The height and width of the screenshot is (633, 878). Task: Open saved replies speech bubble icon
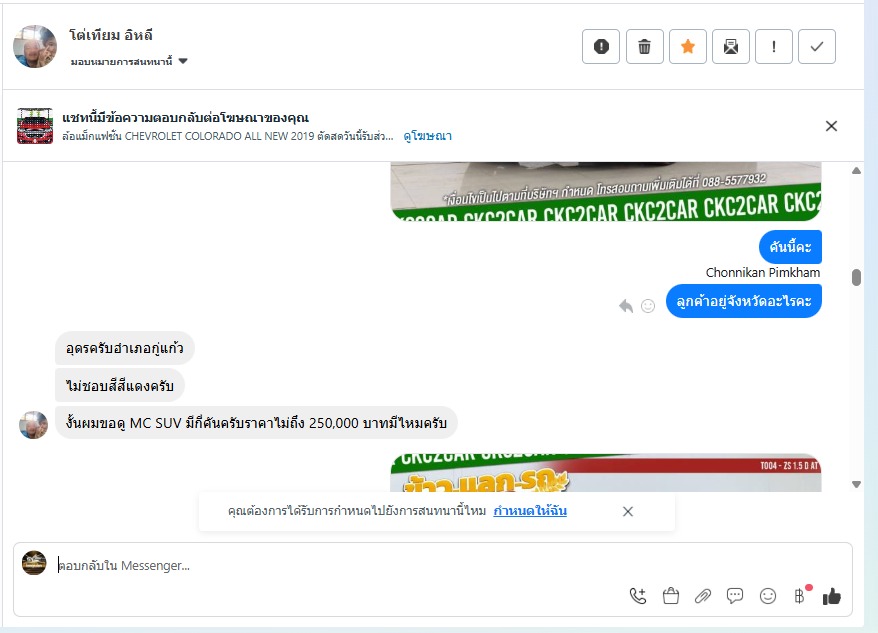coord(735,596)
